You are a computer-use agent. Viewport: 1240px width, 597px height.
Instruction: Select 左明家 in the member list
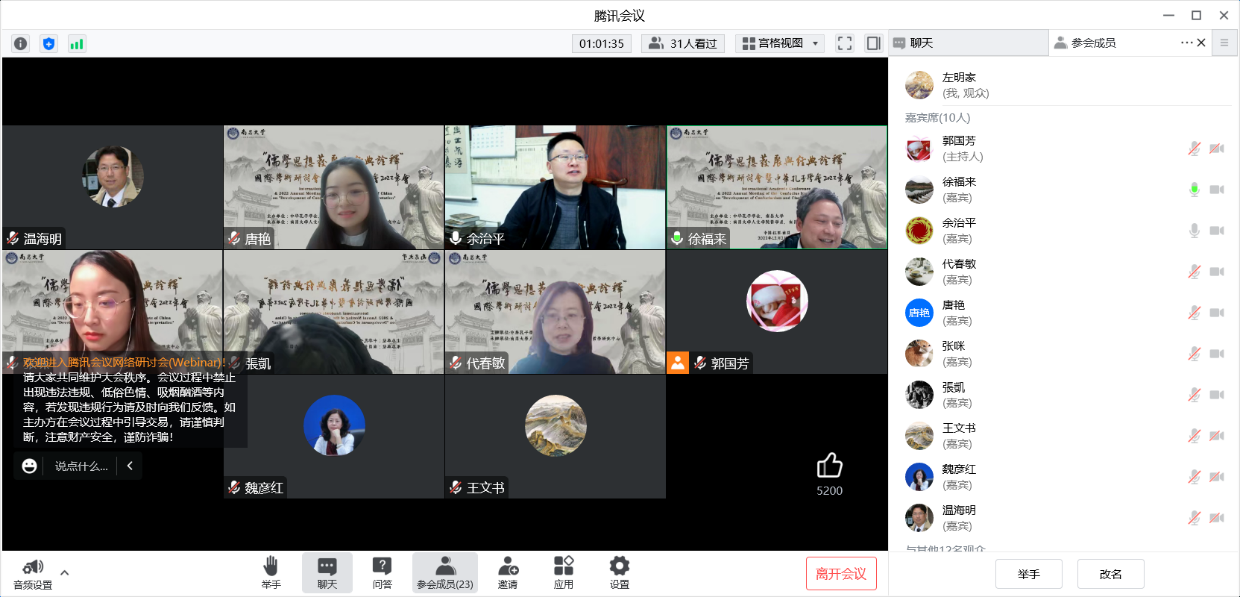pyautogui.click(x=1063, y=85)
